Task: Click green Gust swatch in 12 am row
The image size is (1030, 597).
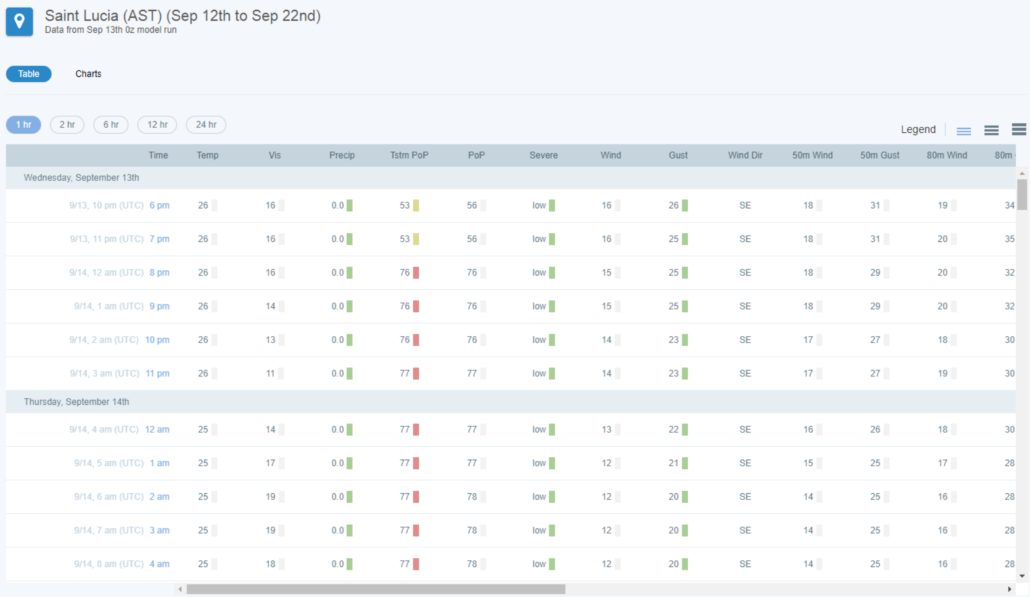Action: coord(684,430)
